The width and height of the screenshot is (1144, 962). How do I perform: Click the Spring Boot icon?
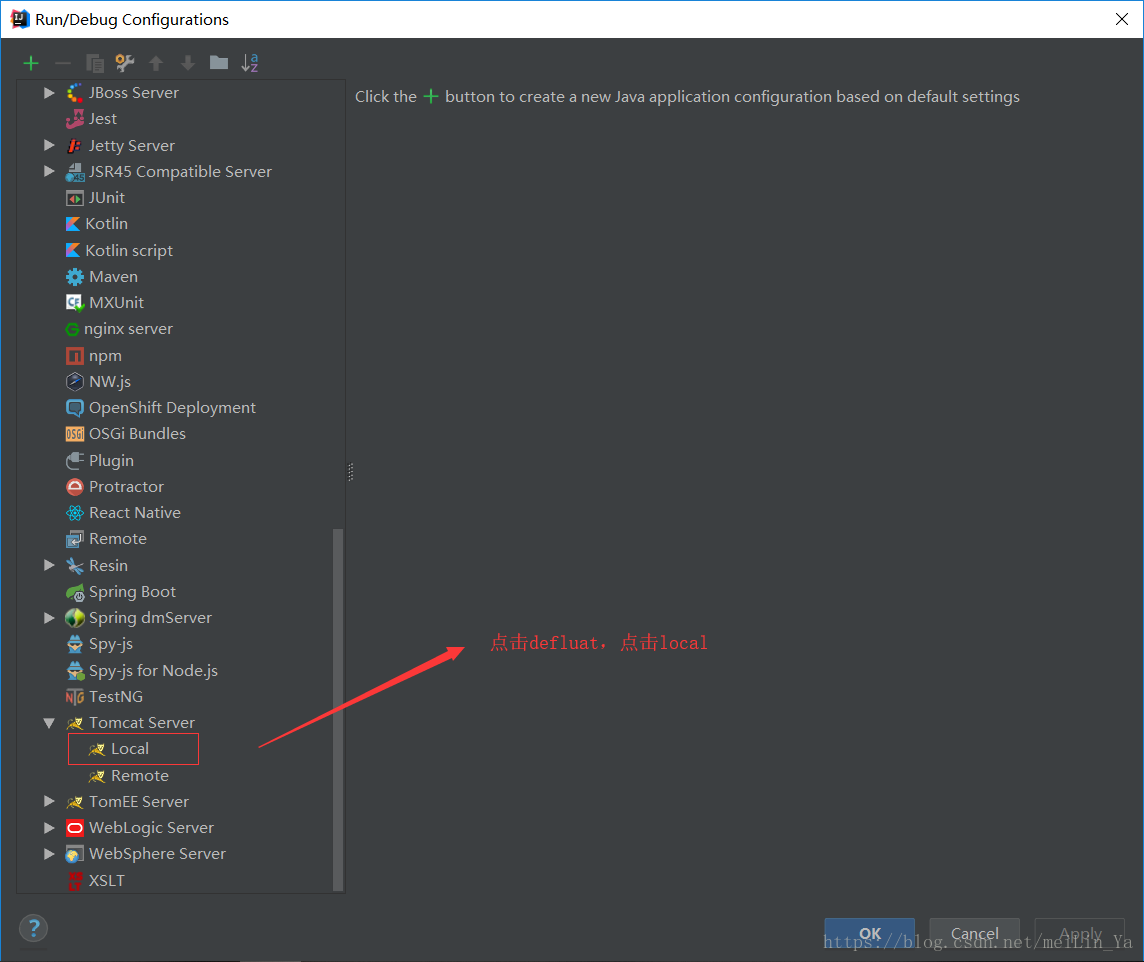74,592
